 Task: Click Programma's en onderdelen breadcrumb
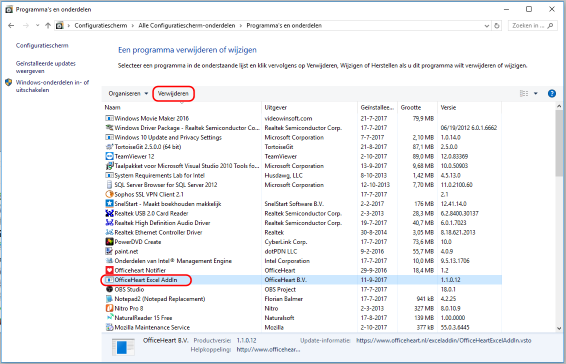click(284, 26)
